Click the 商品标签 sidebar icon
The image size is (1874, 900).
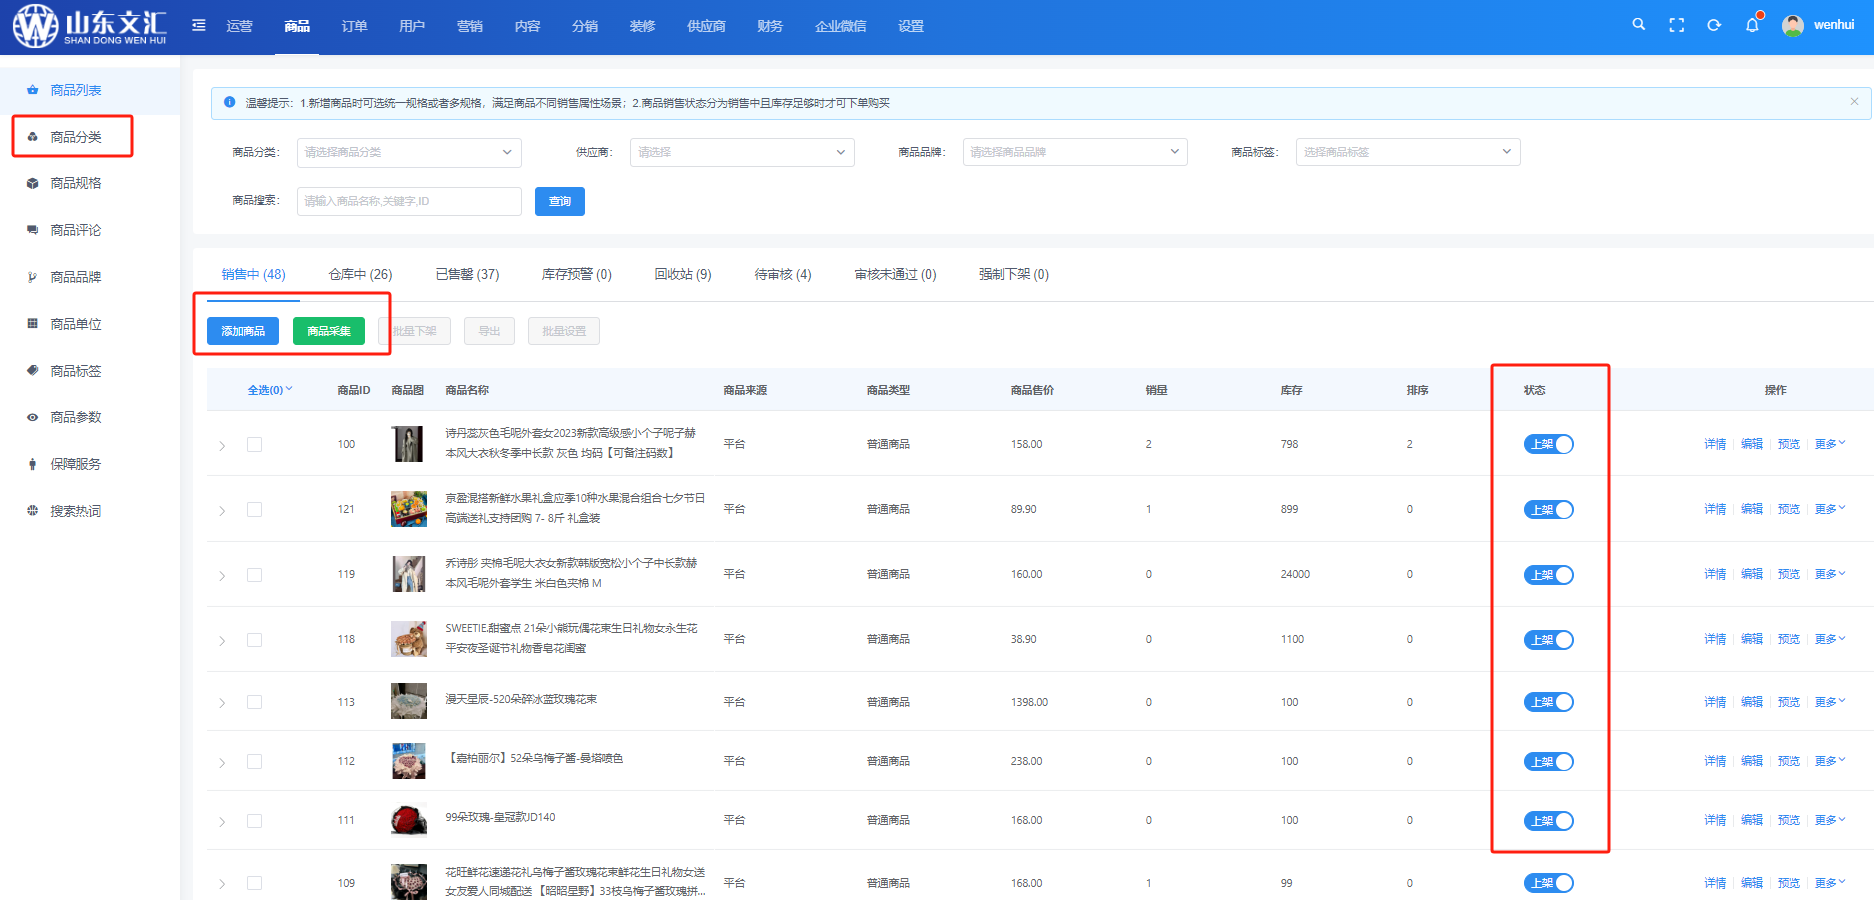click(x=32, y=371)
